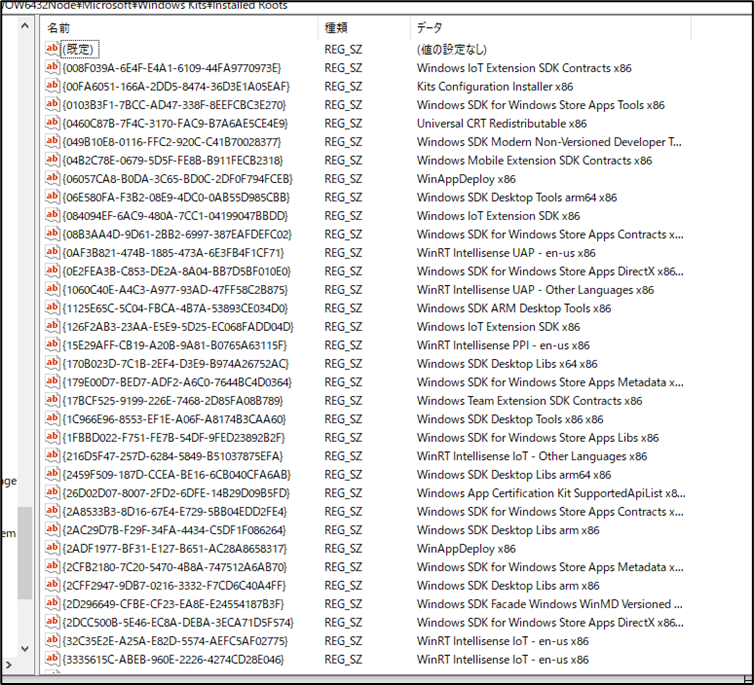754x685 pixels.
Task: Click data 'Windows SDK Desktop Libs x64 x86'
Action: [x=507, y=364]
